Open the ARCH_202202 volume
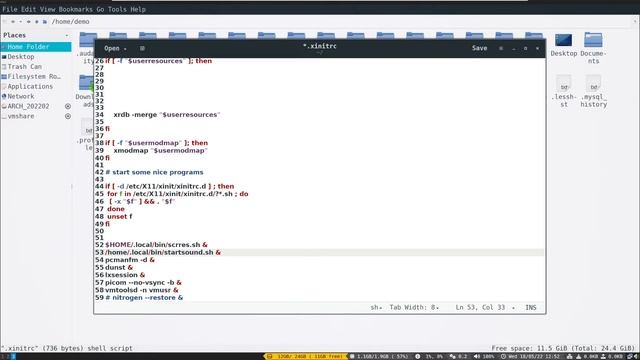Screen dimensions: 640x360 (28, 106)
